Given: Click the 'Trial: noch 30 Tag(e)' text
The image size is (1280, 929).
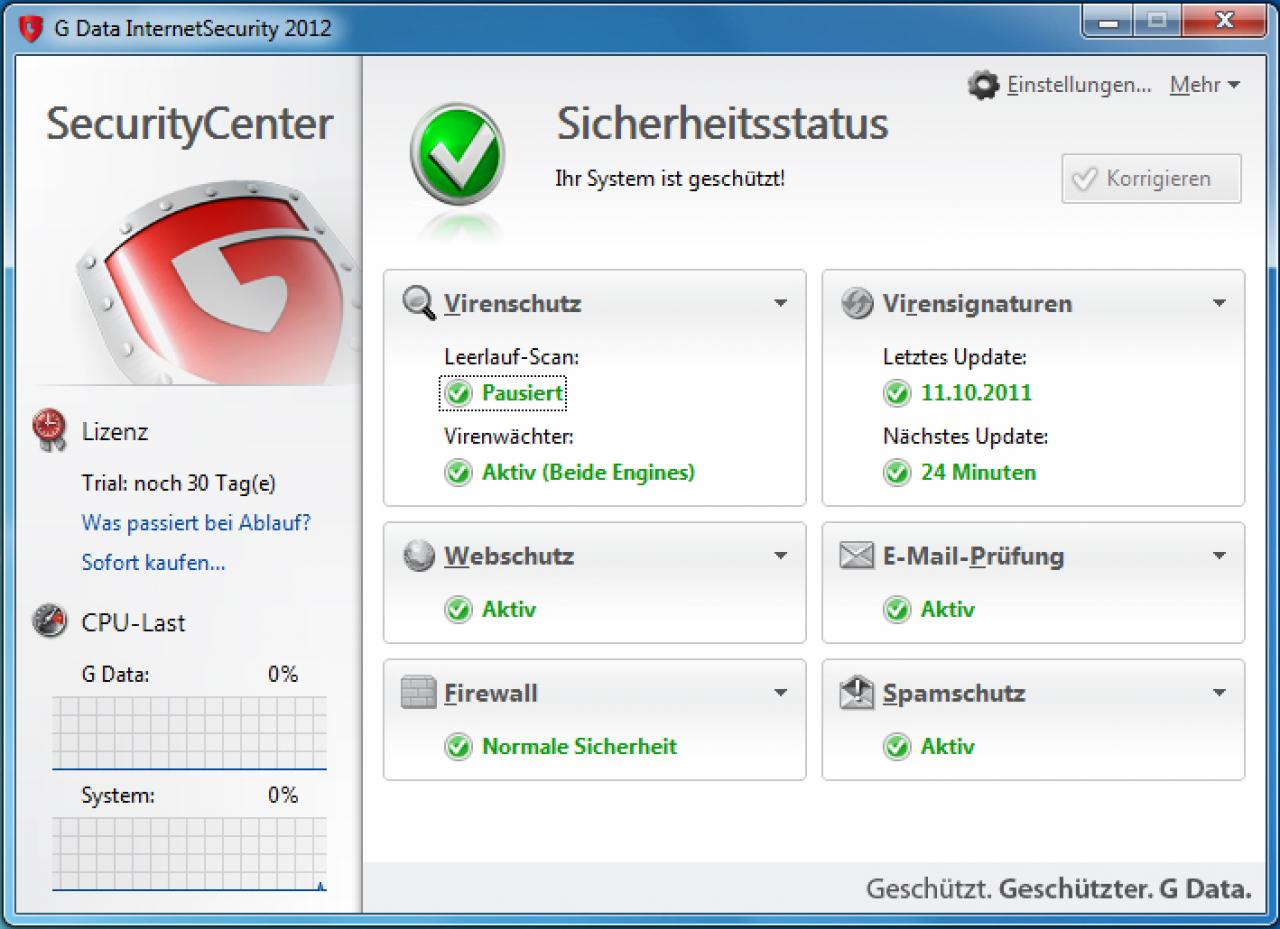Looking at the screenshot, I should click(179, 484).
